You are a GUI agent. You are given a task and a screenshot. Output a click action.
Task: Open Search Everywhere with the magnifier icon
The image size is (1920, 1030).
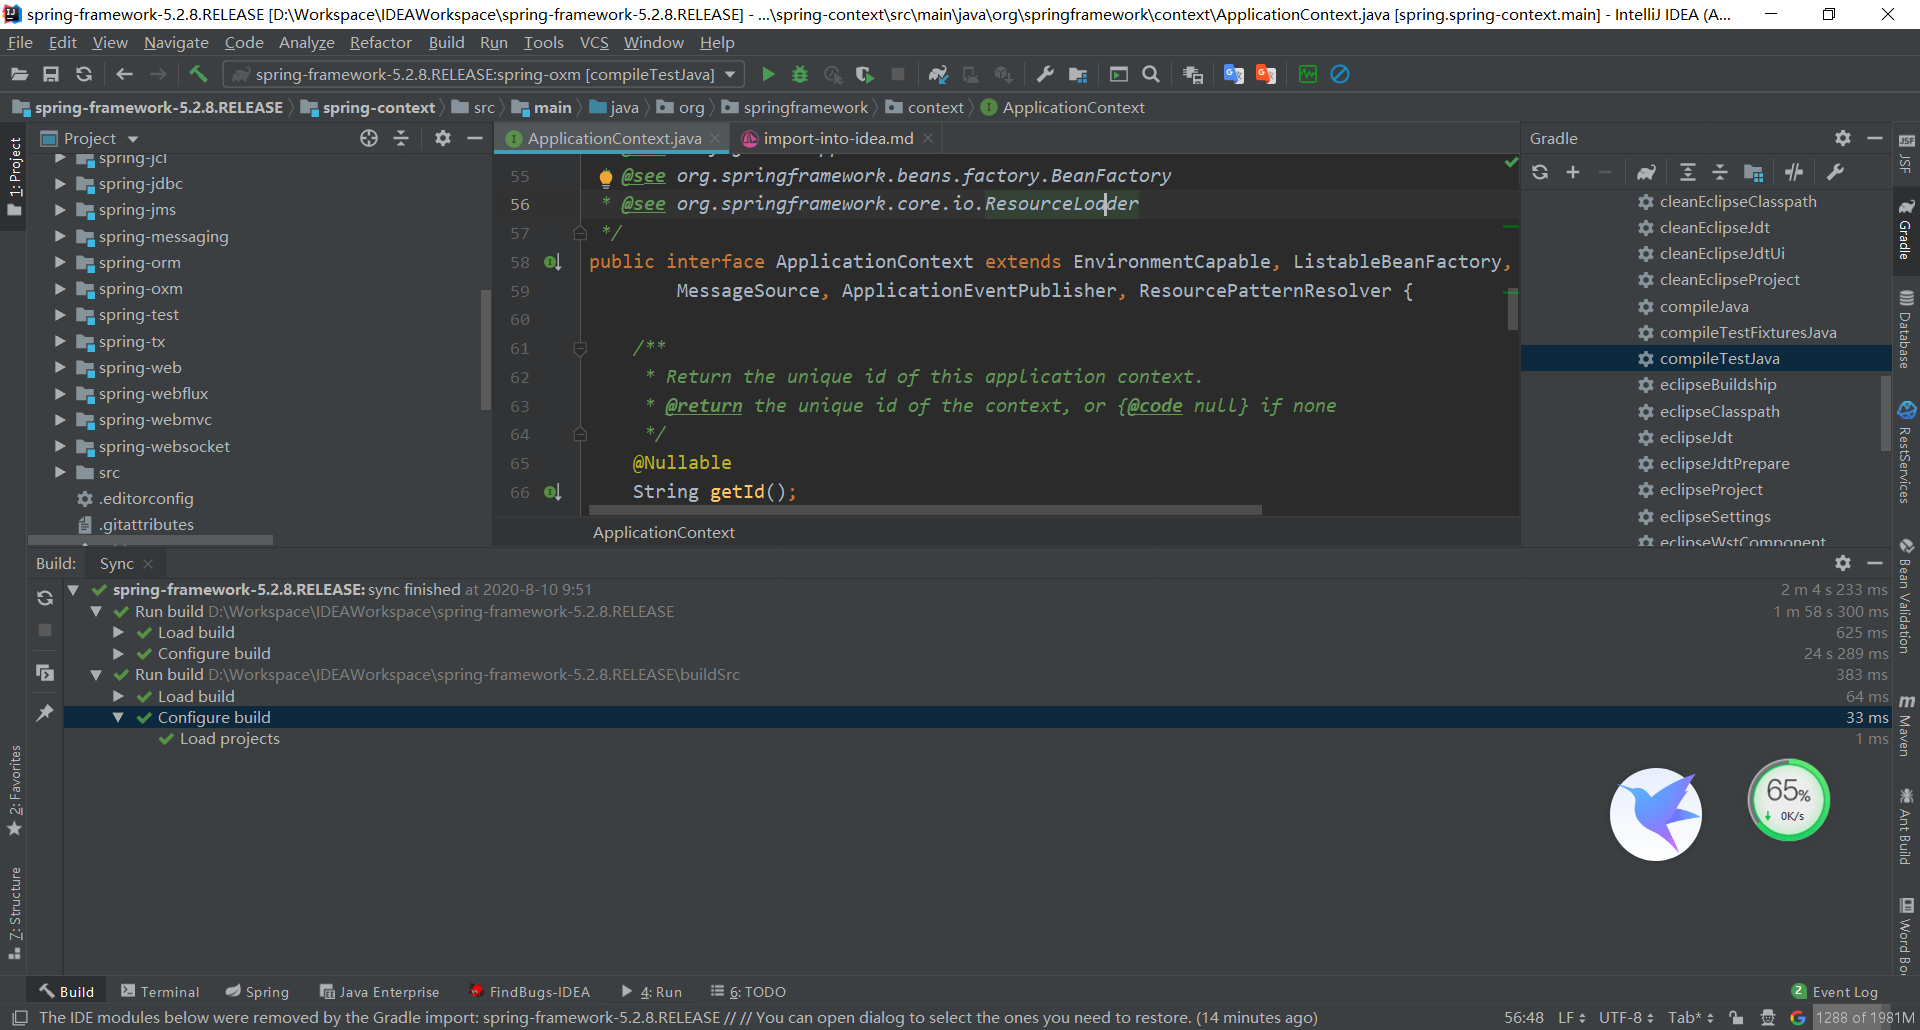click(1151, 74)
